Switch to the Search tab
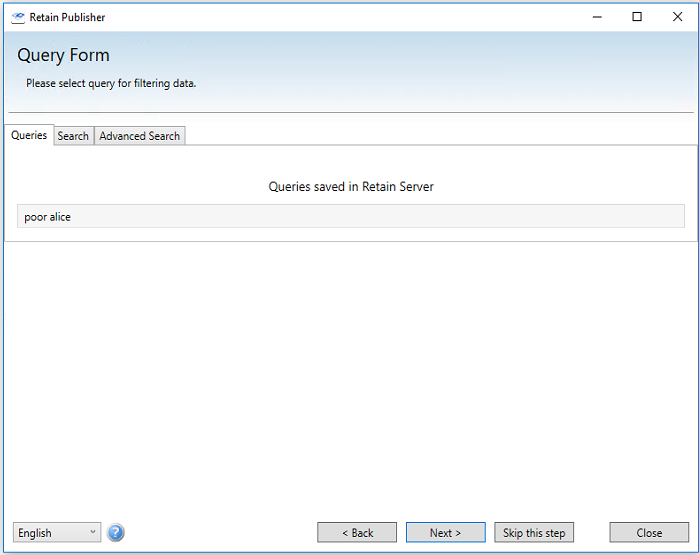 (73, 136)
